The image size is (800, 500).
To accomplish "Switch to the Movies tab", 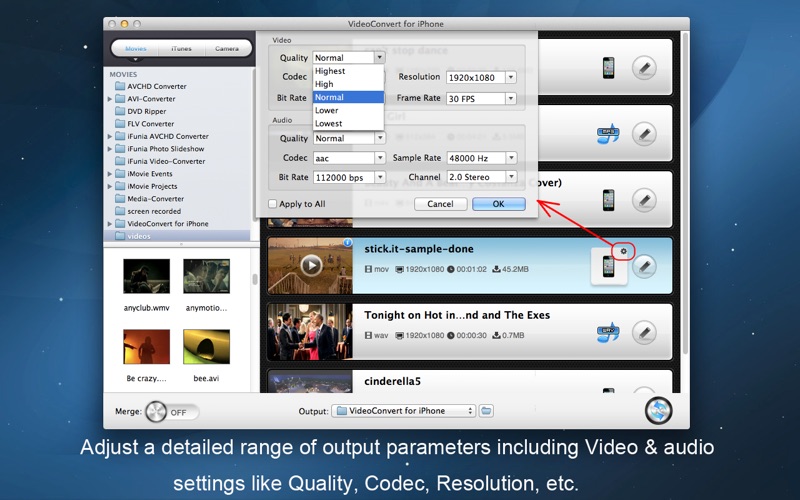I will pos(136,48).
